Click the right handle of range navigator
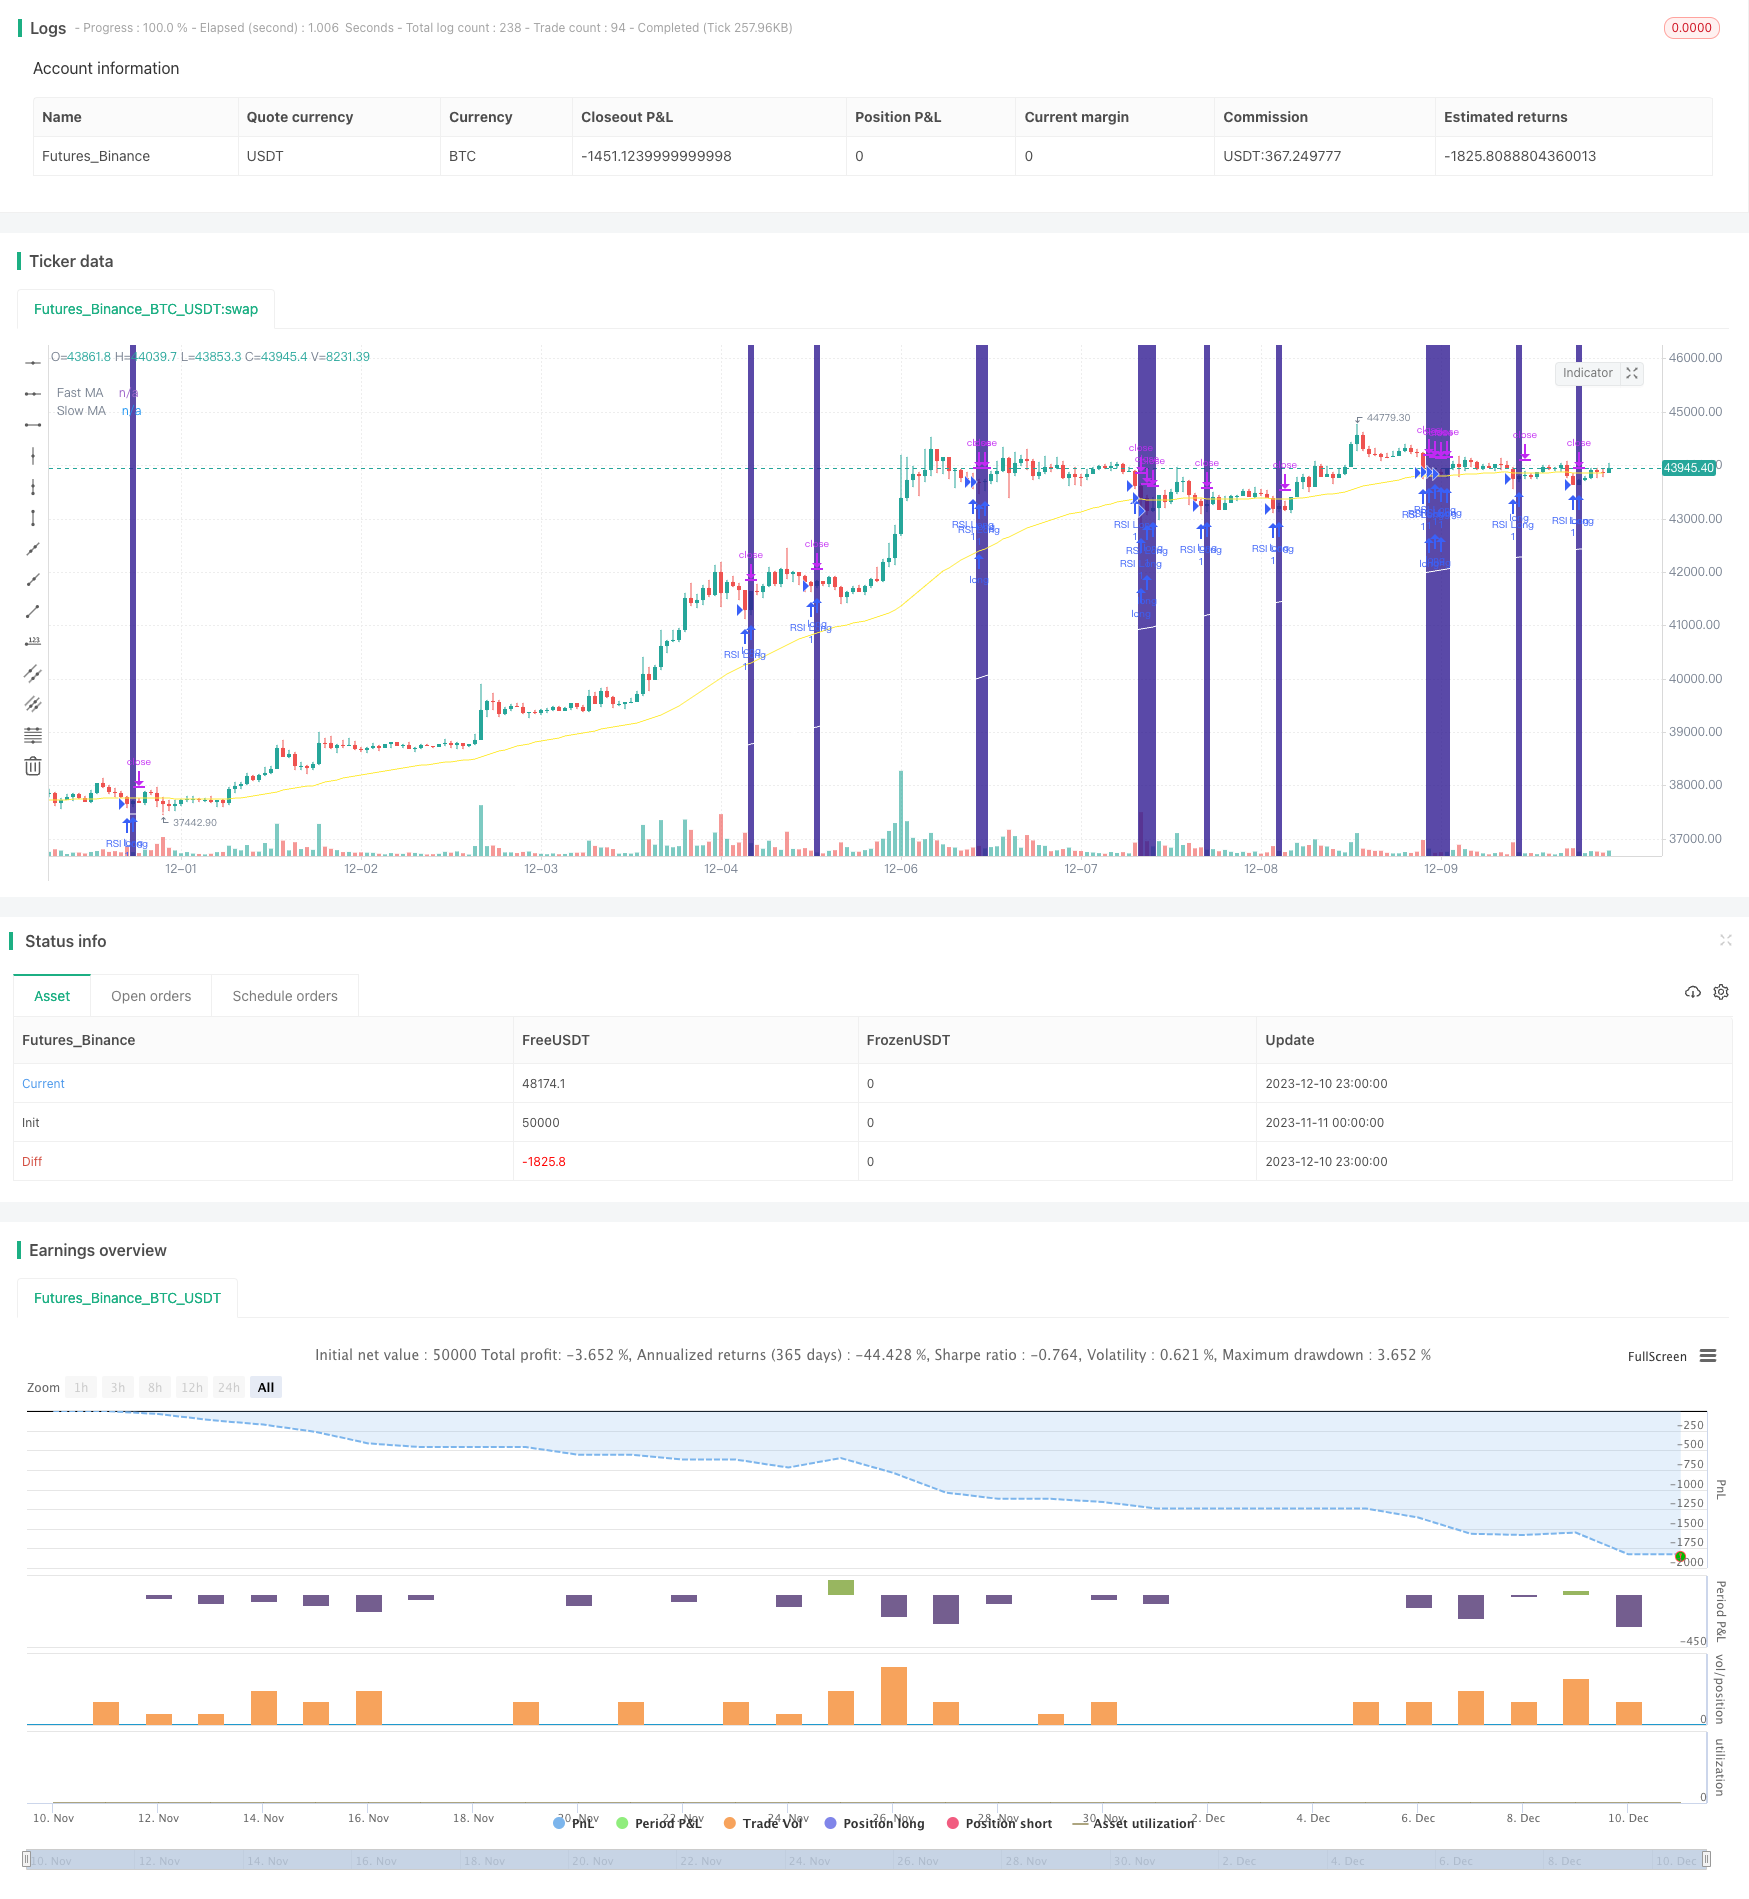This screenshot has height=1899, width=1749. pyautogui.click(x=1706, y=1859)
